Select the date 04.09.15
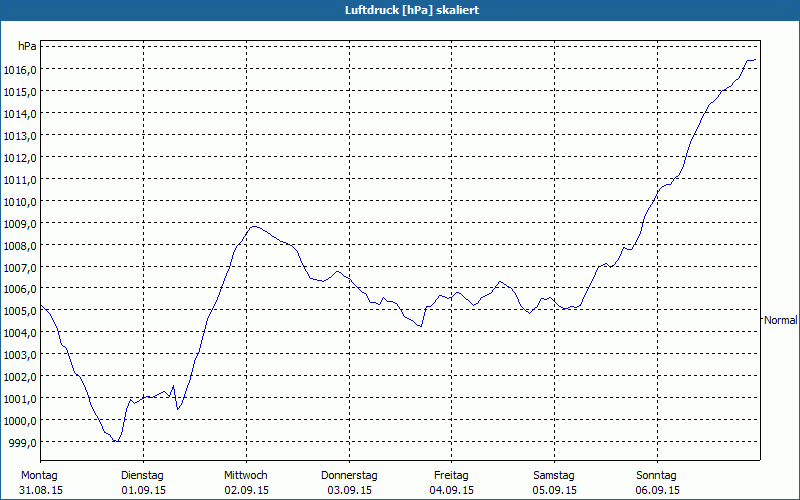This screenshot has height=500, width=800. click(452, 490)
